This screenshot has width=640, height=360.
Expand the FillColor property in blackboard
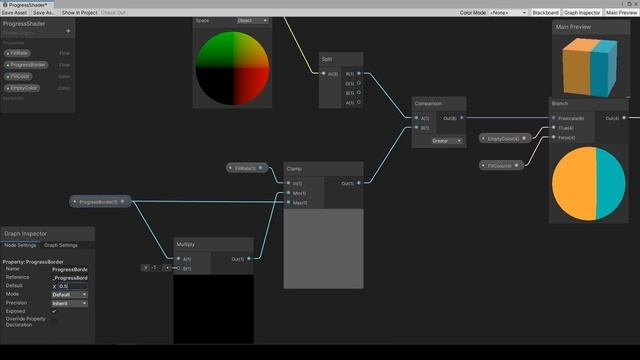pos(8,76)
